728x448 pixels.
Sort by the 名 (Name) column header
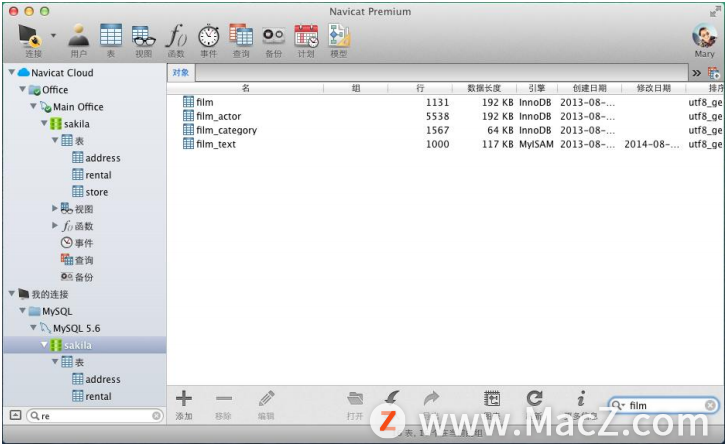[246, 88]
